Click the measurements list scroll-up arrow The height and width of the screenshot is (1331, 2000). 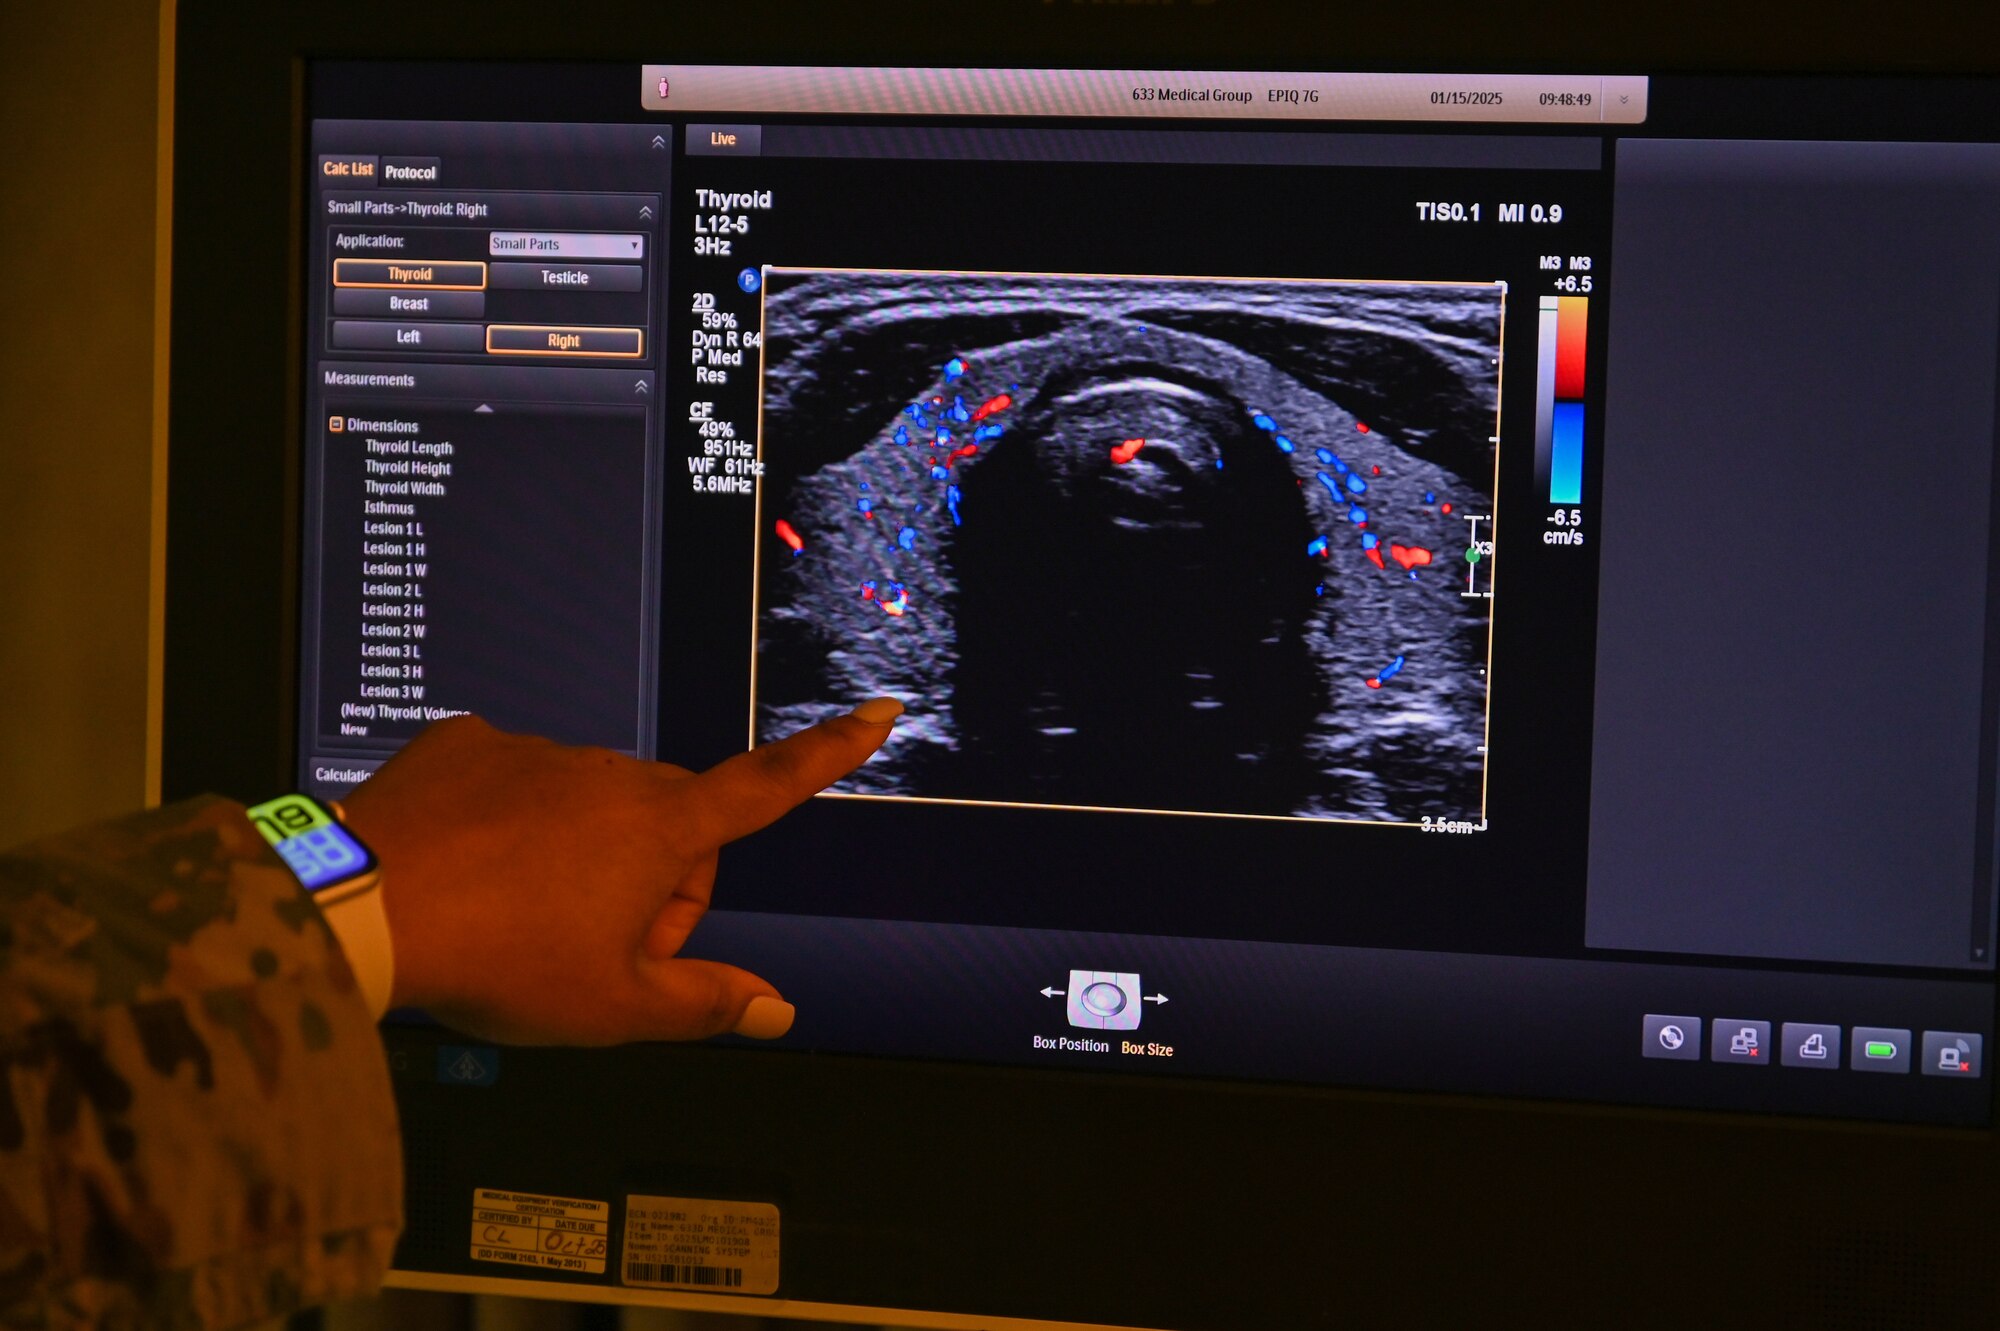coord(484,408)
